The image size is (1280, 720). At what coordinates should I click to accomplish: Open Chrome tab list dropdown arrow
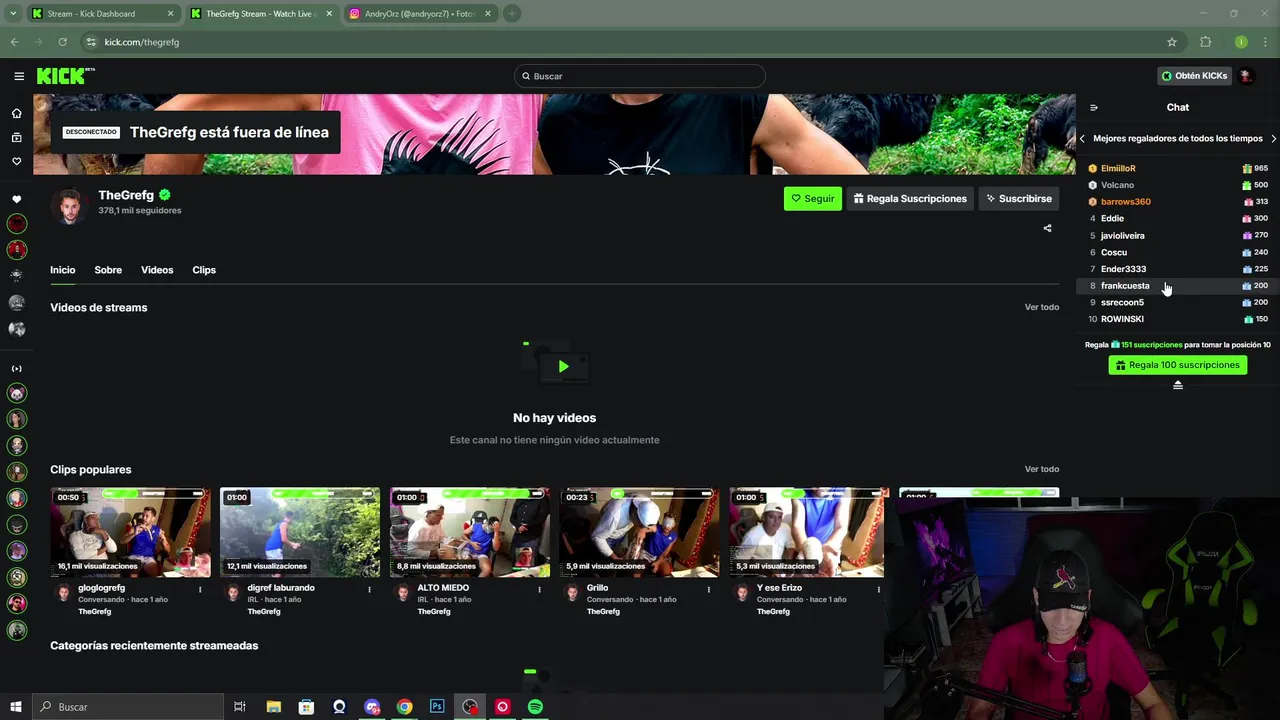[12, 14]
